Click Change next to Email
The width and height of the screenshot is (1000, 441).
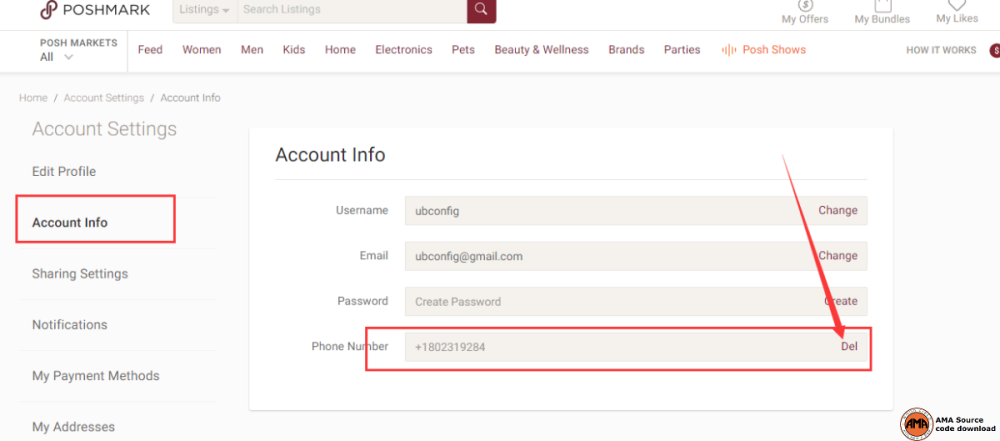tap(837, 256)
